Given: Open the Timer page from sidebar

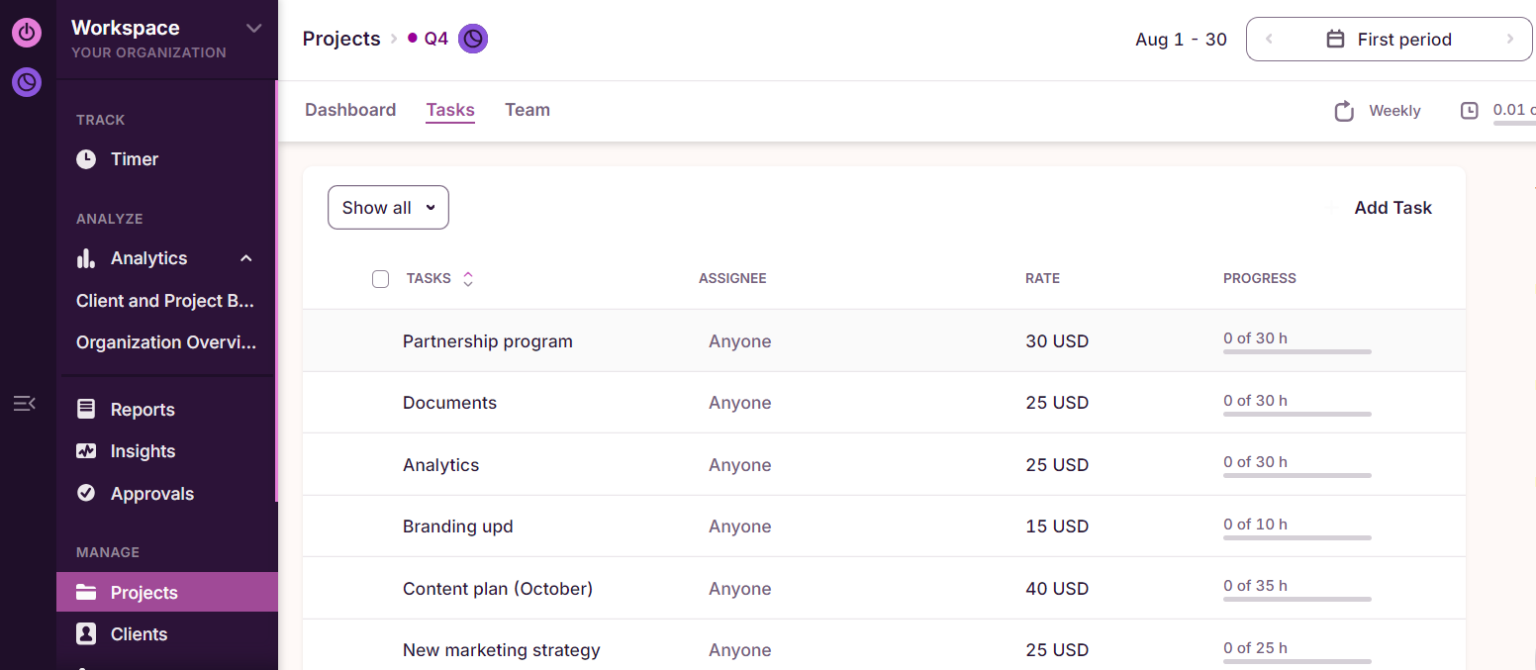Looking at the screenshot, I should pos(134,159).
